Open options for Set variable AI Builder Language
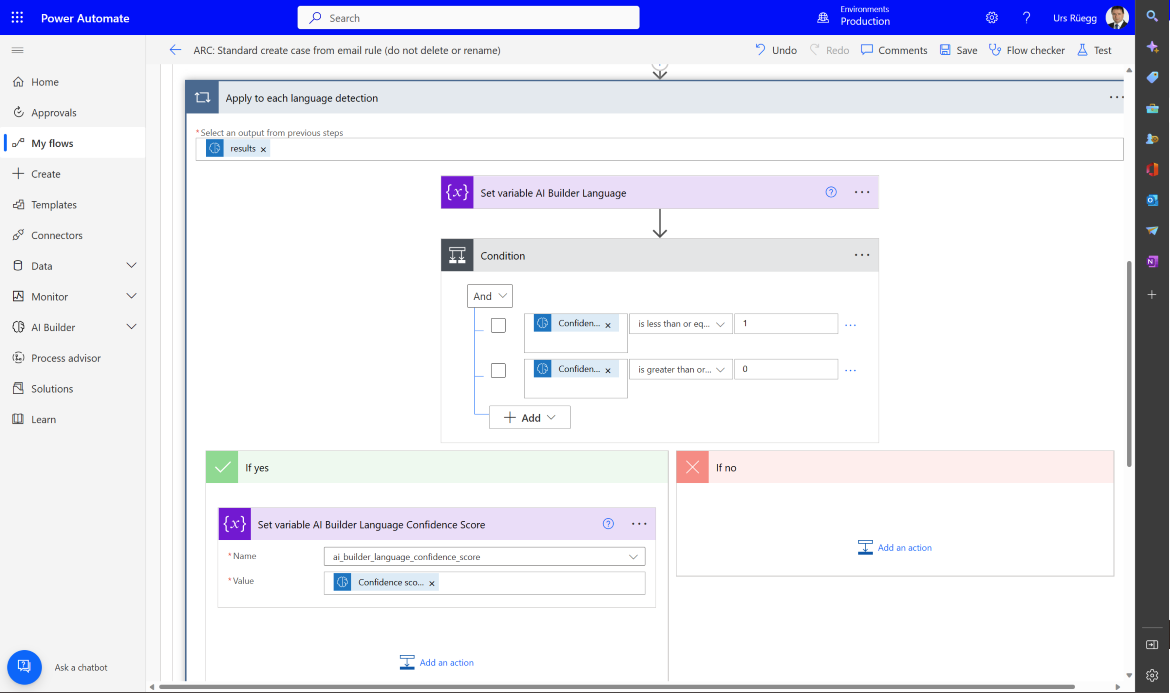This screenshot has width=1170, height=693. click(x=862, y=192)
